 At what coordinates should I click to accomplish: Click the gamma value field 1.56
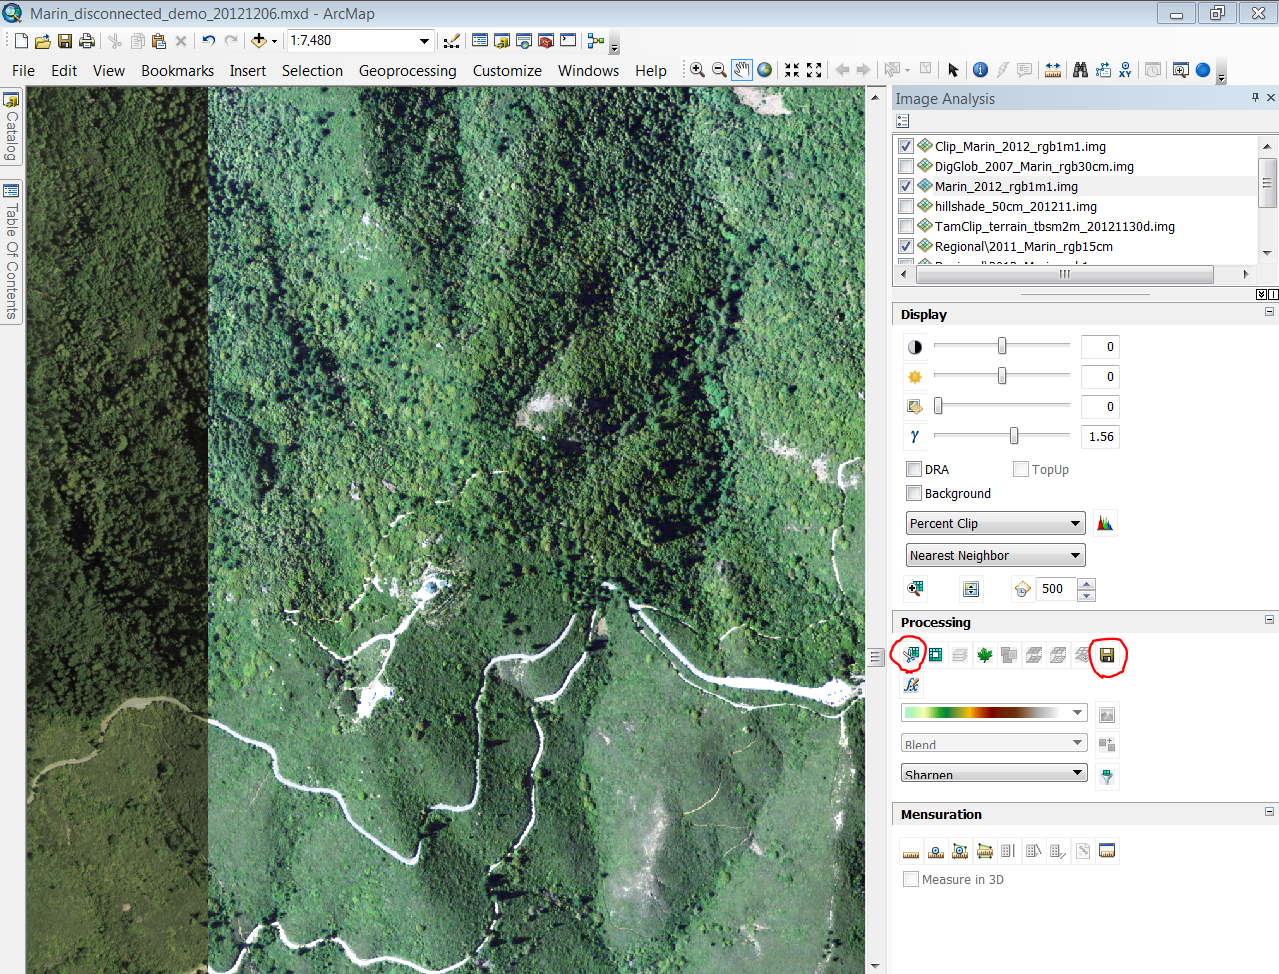[1100, 437]
